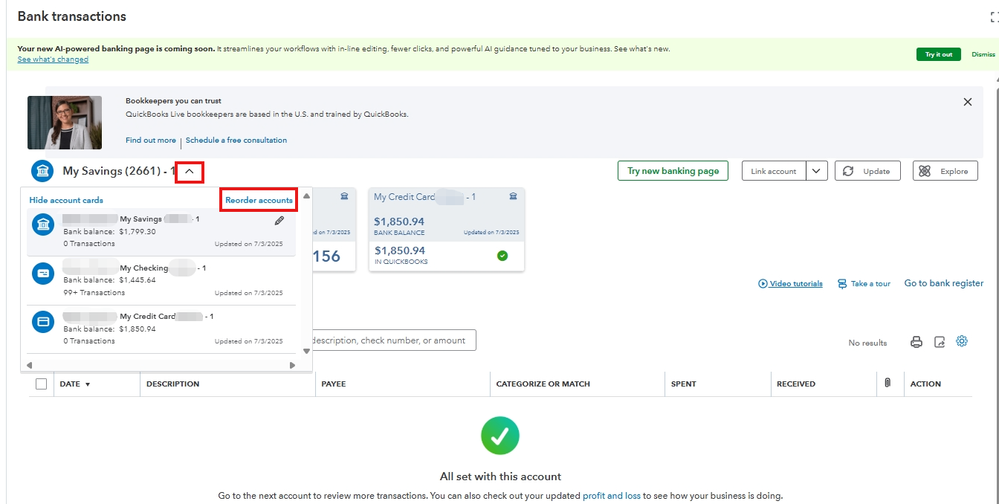Click the Find out more link
Viewport: 999px width, 504px height.
(x=150, y=140)
